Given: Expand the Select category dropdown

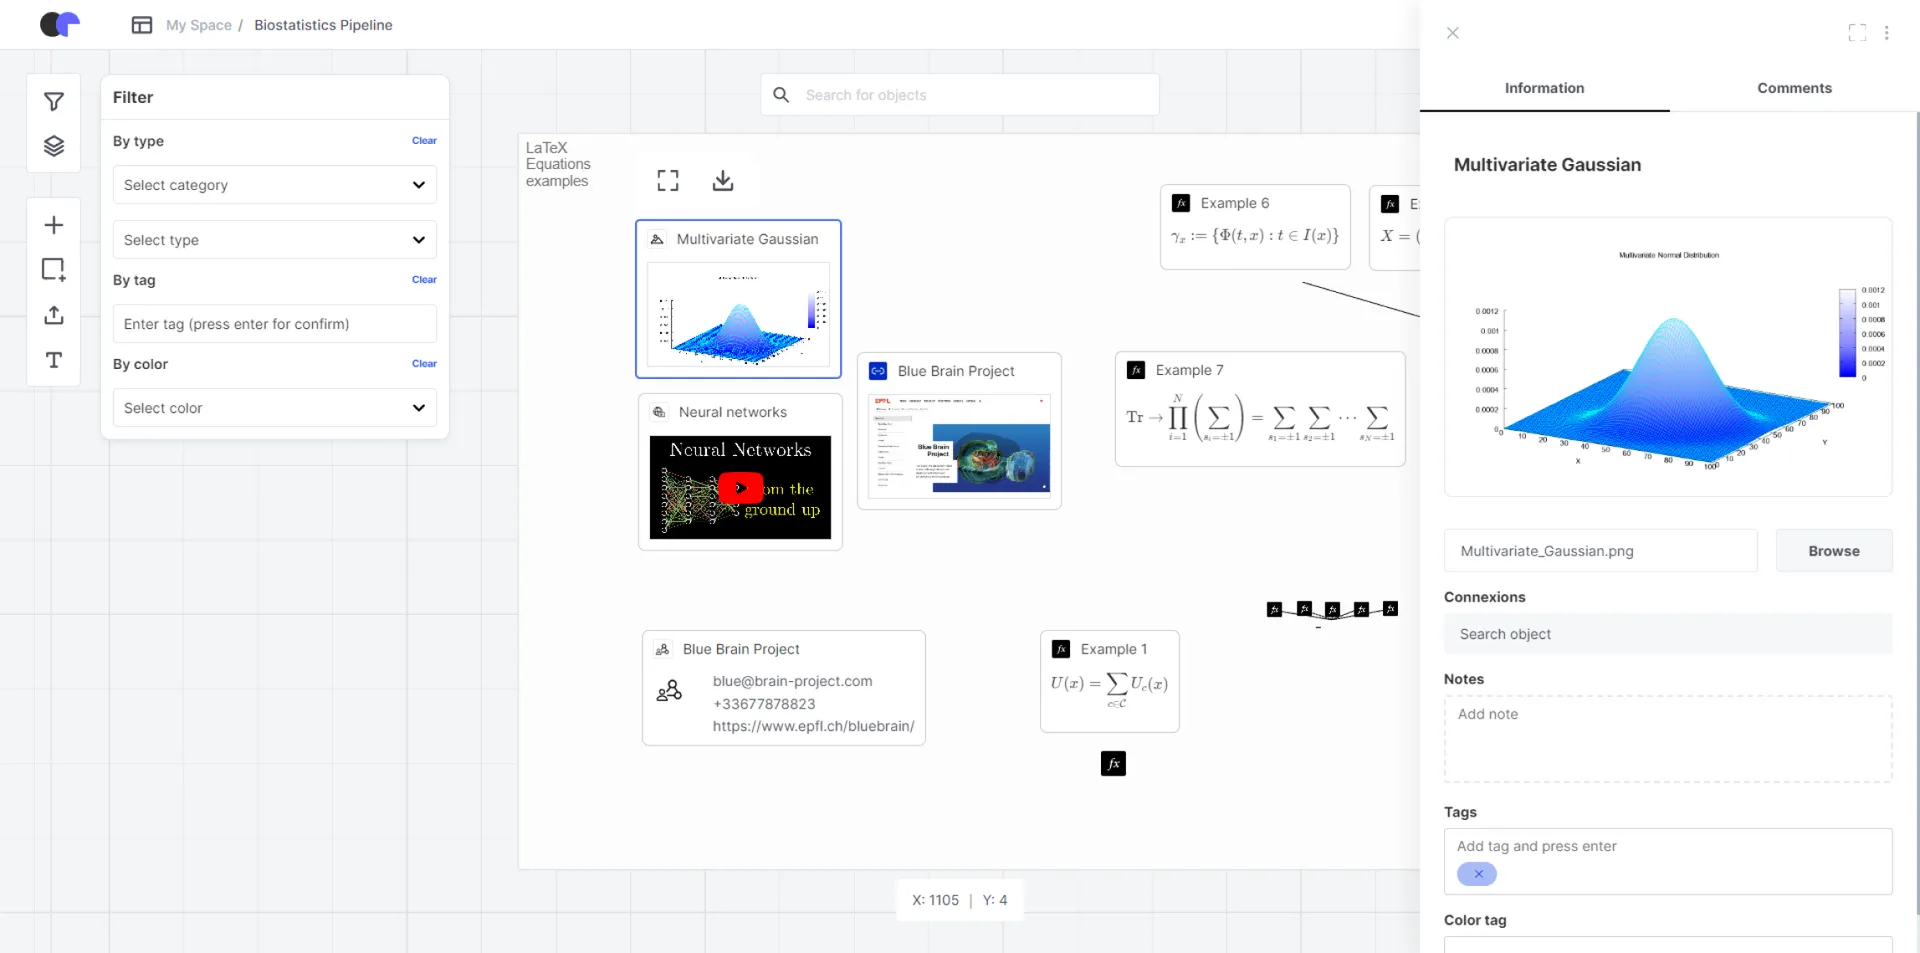Looking at the screenshot, I should (274, 185).
